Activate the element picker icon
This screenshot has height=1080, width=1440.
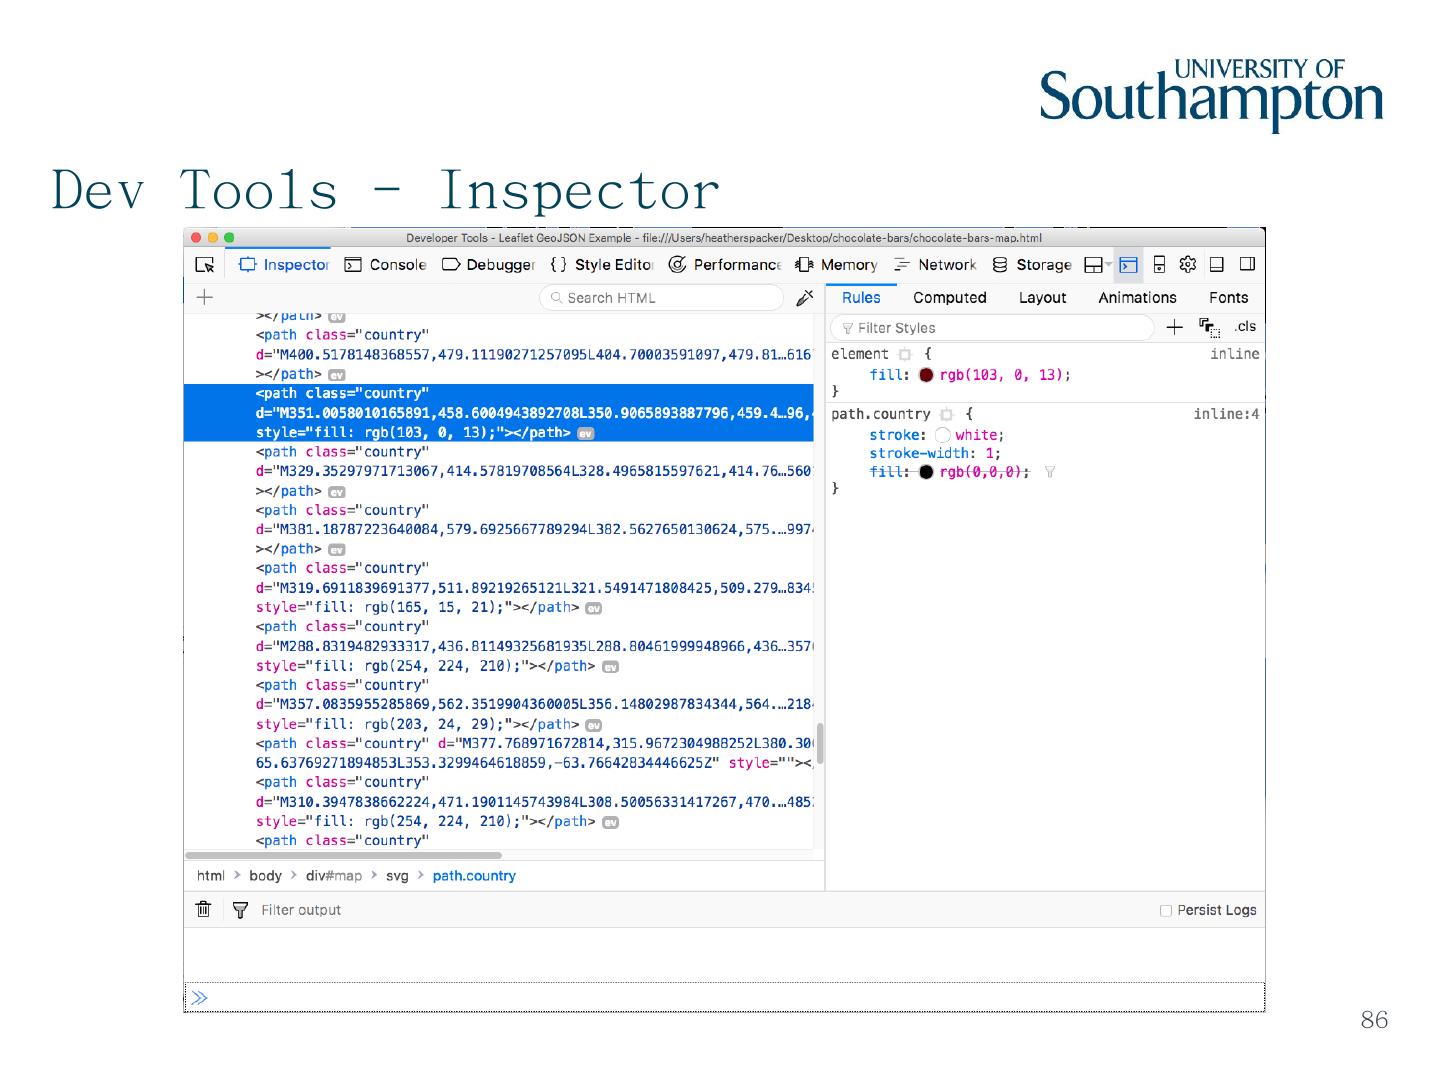205,265
